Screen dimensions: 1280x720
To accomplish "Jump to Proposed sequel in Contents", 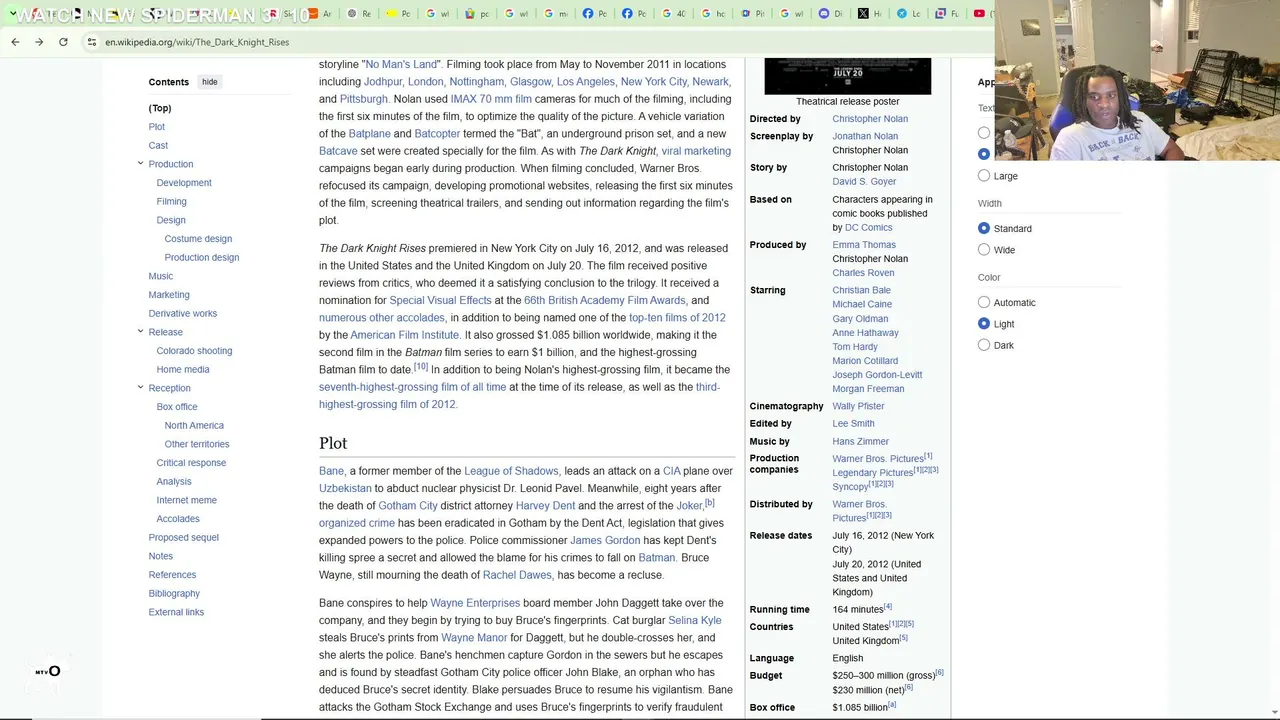I will 184,538.
